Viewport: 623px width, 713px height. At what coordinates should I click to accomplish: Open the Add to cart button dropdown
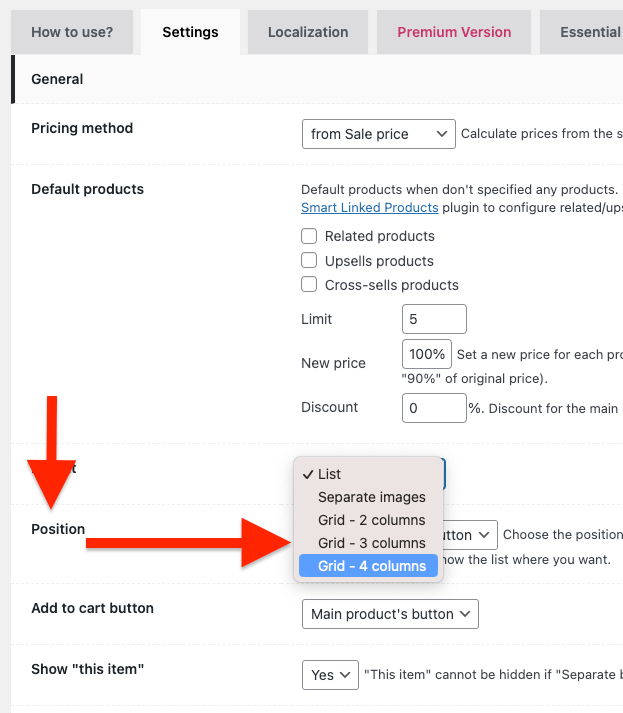click(x=390, y=614)
